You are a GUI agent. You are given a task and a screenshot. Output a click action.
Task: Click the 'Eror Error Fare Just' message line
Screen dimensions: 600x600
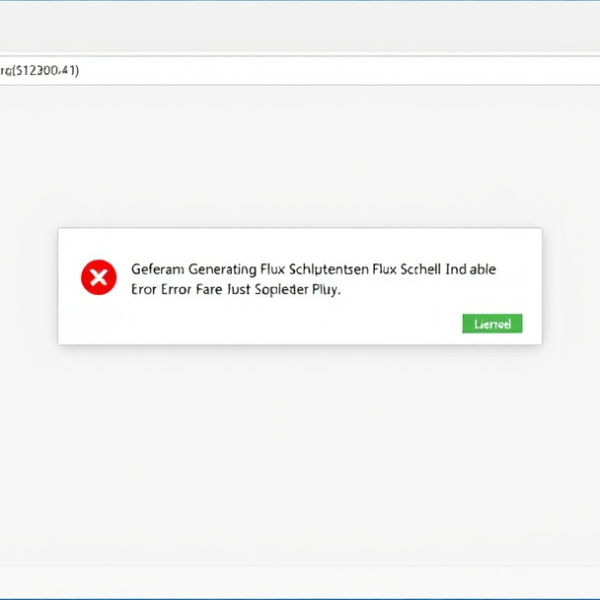tap(236, 290)
